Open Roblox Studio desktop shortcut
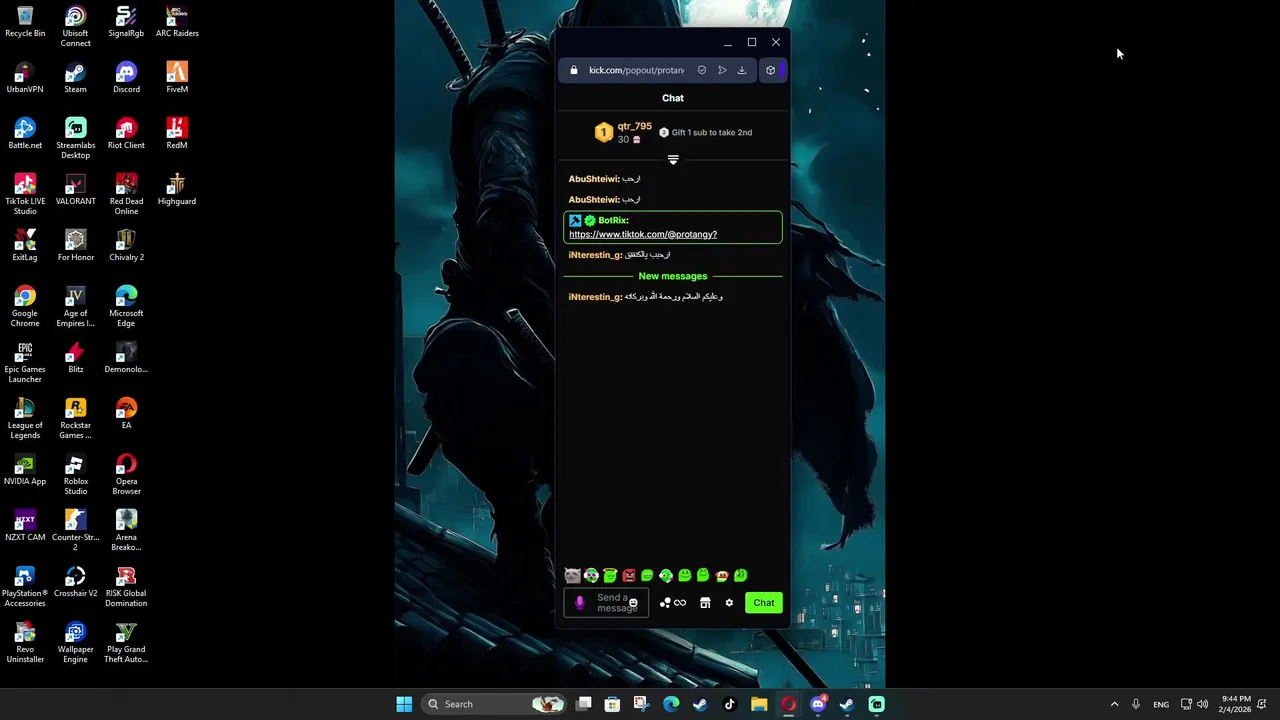This screenshot has width=1280, height=720. (x=75, y=475)
